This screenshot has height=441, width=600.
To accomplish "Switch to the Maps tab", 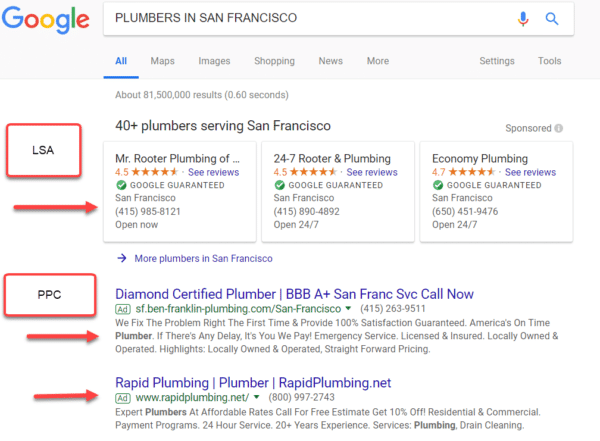I will point(162,61).
